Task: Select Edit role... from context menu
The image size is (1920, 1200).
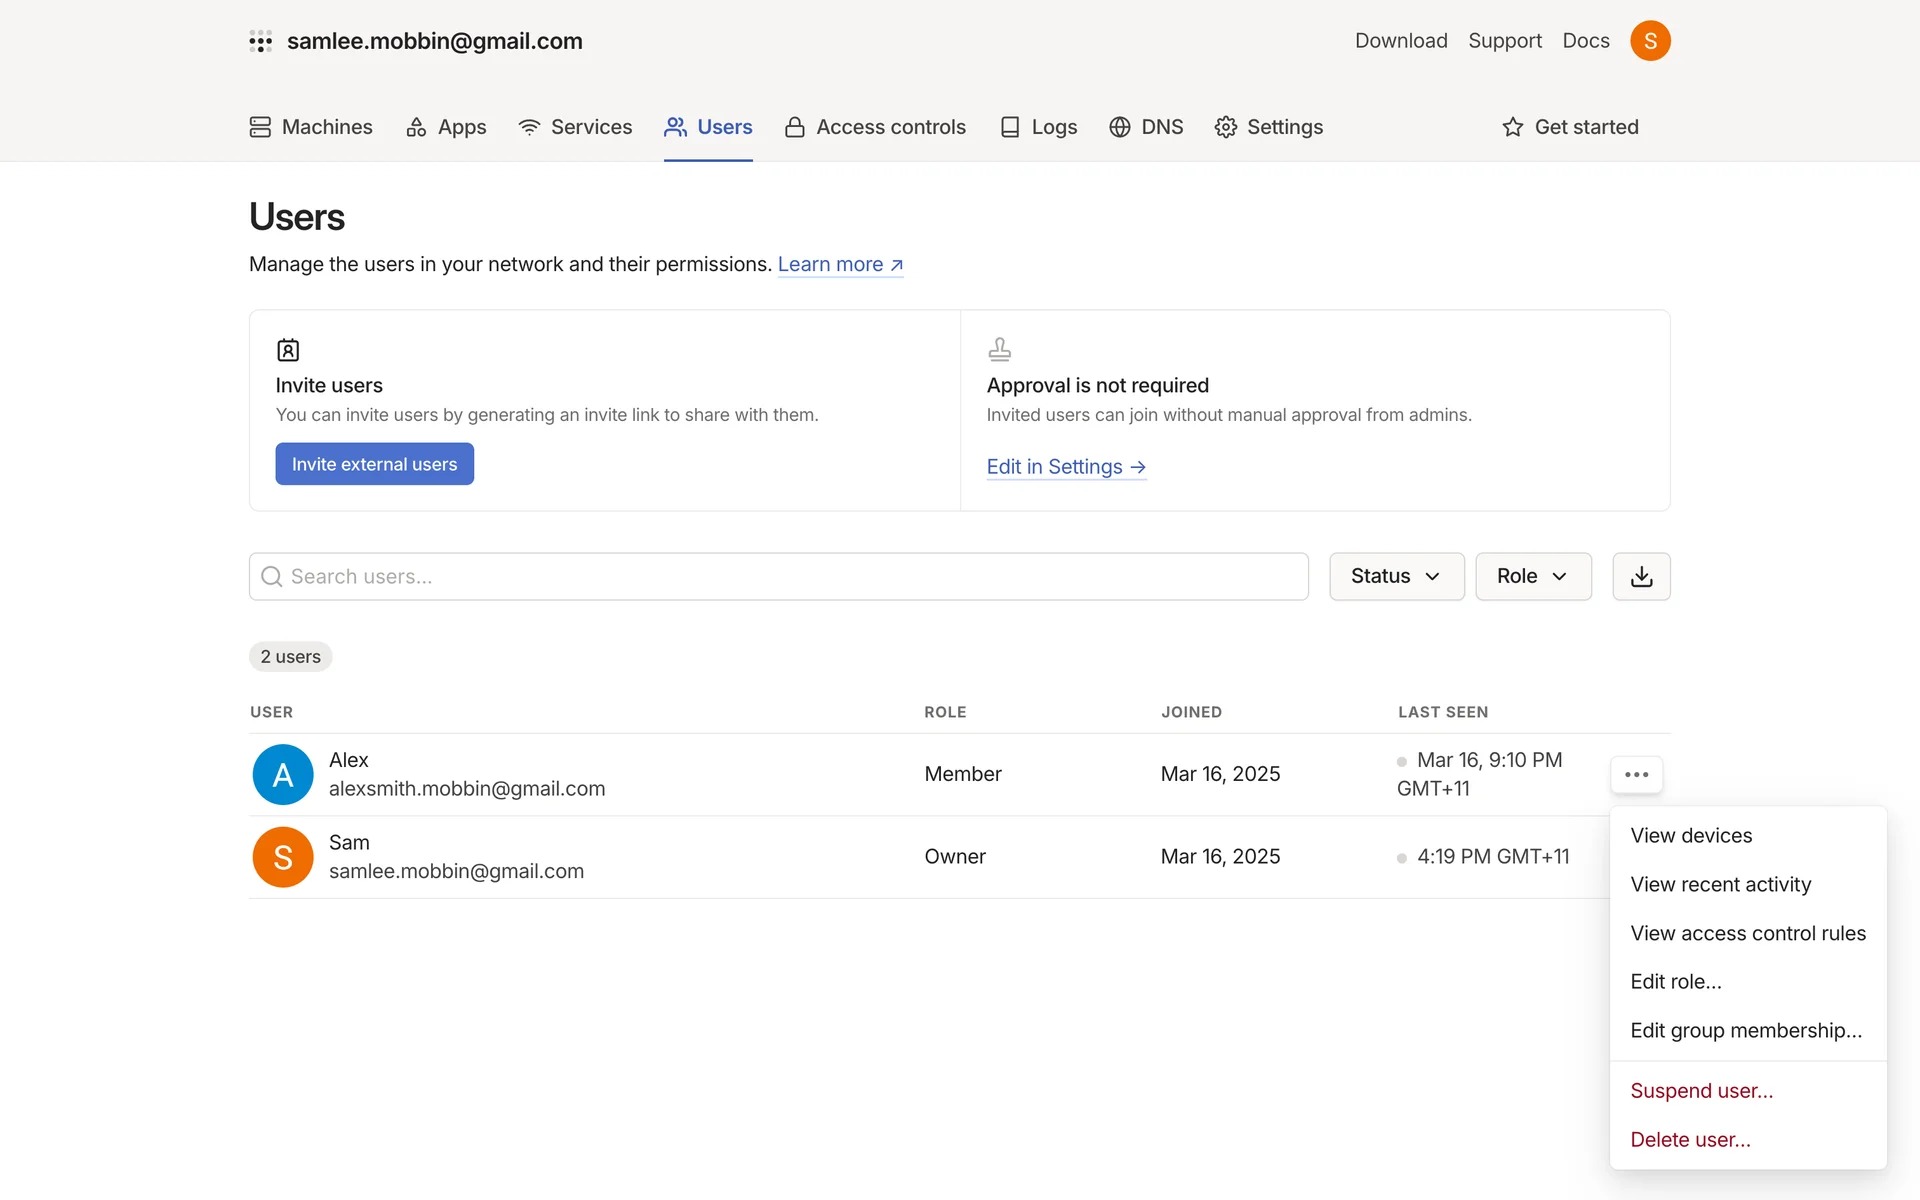Action: [x=1676, y=982]
